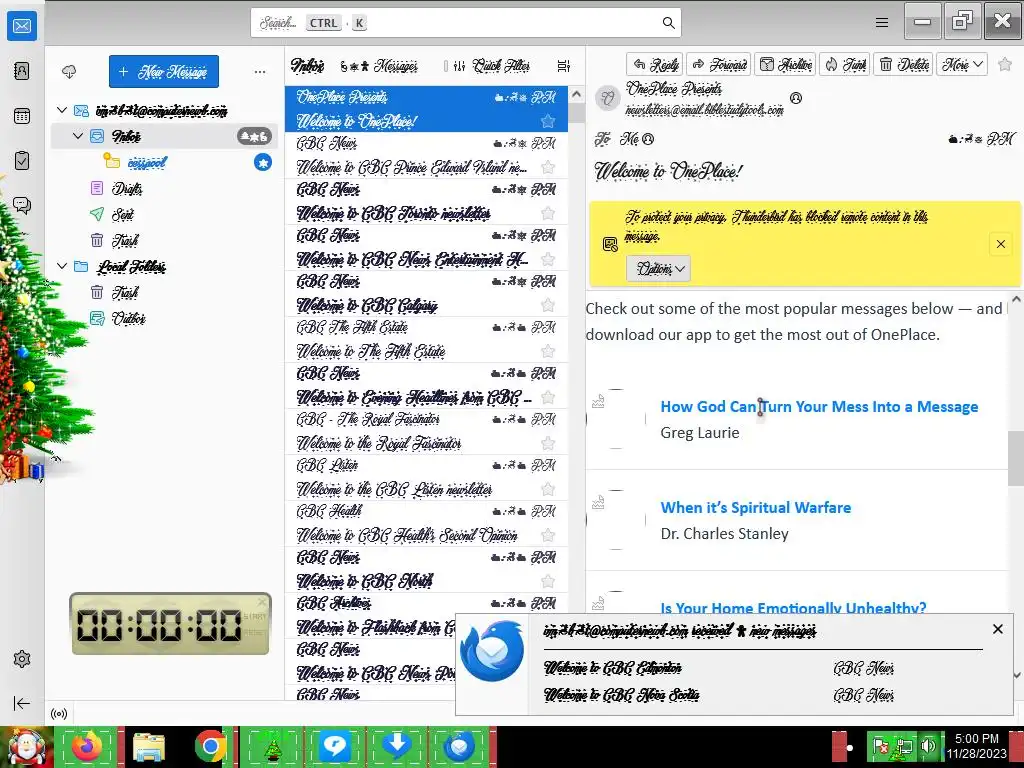1024x768 pixels.
Task: Click the New Message button
Action: pos(164,71)
